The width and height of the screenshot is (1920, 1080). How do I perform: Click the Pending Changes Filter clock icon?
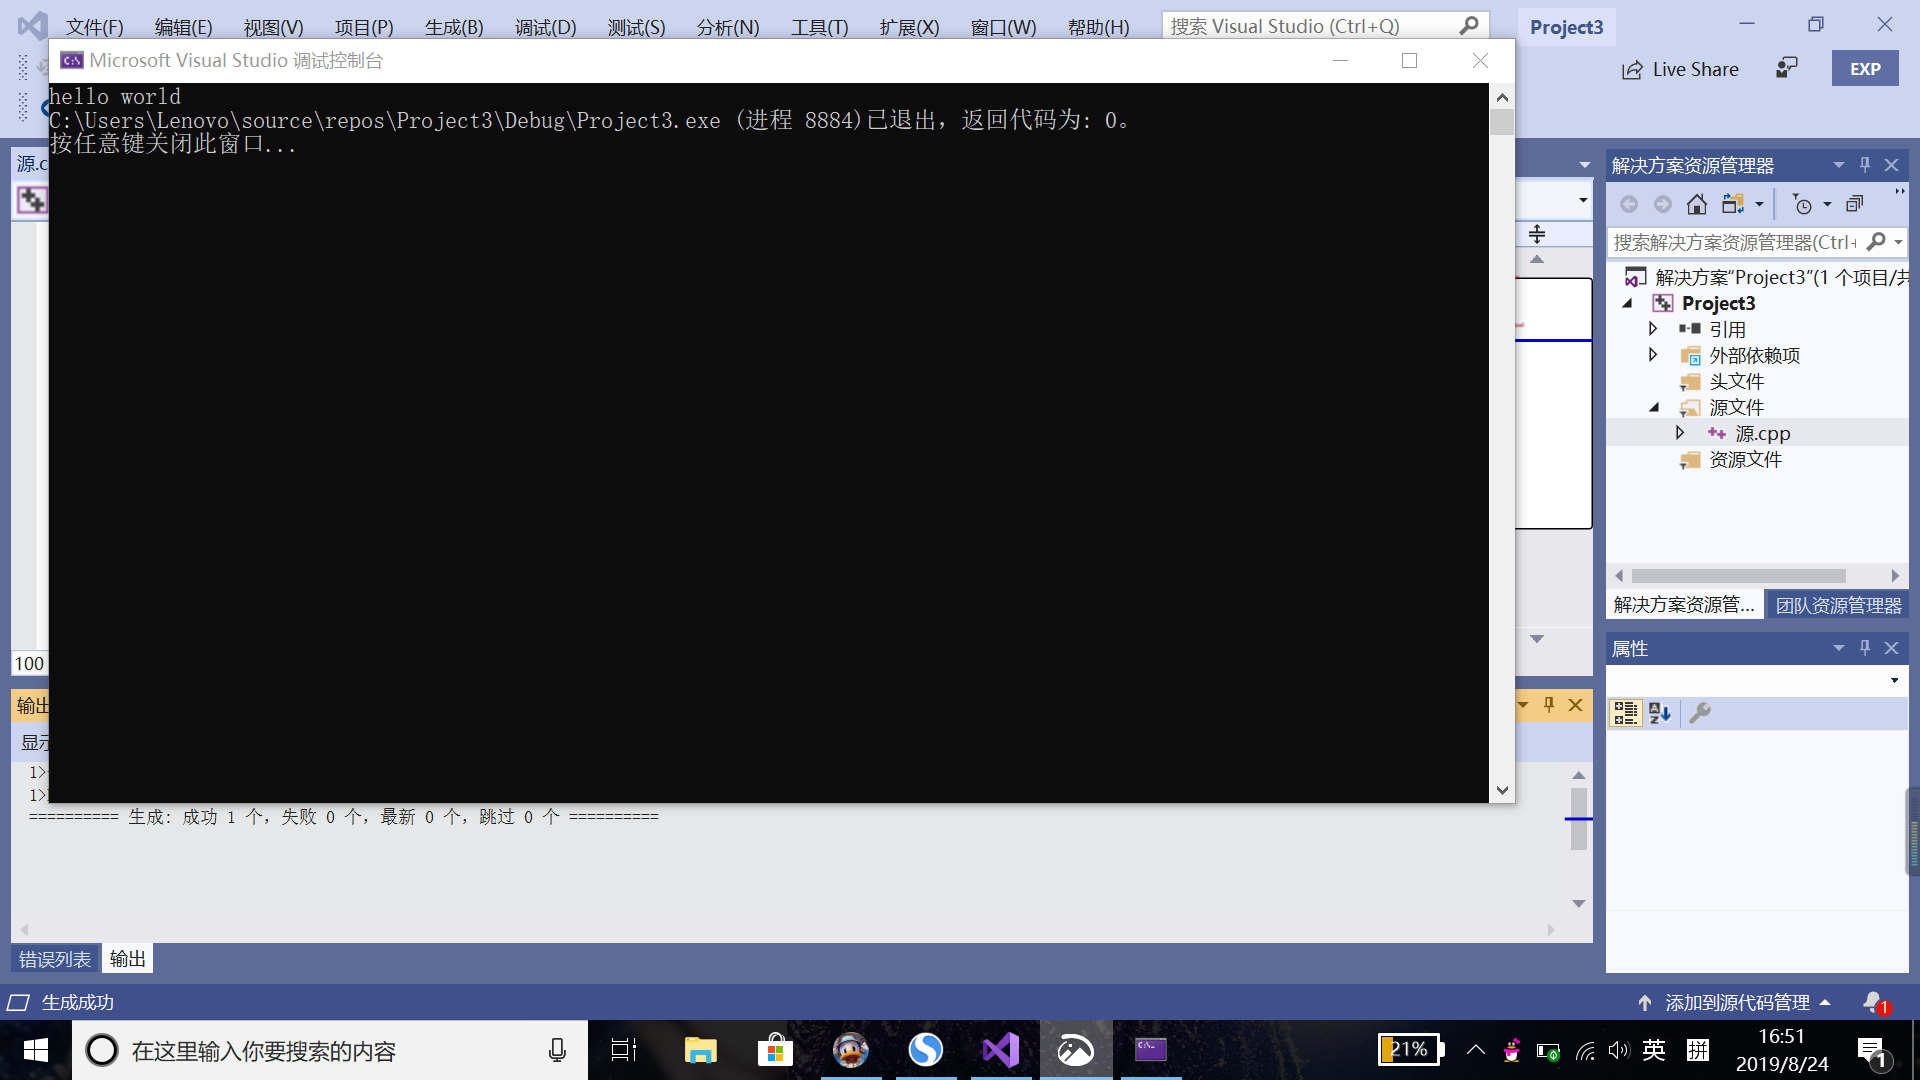pos(1802,205)
